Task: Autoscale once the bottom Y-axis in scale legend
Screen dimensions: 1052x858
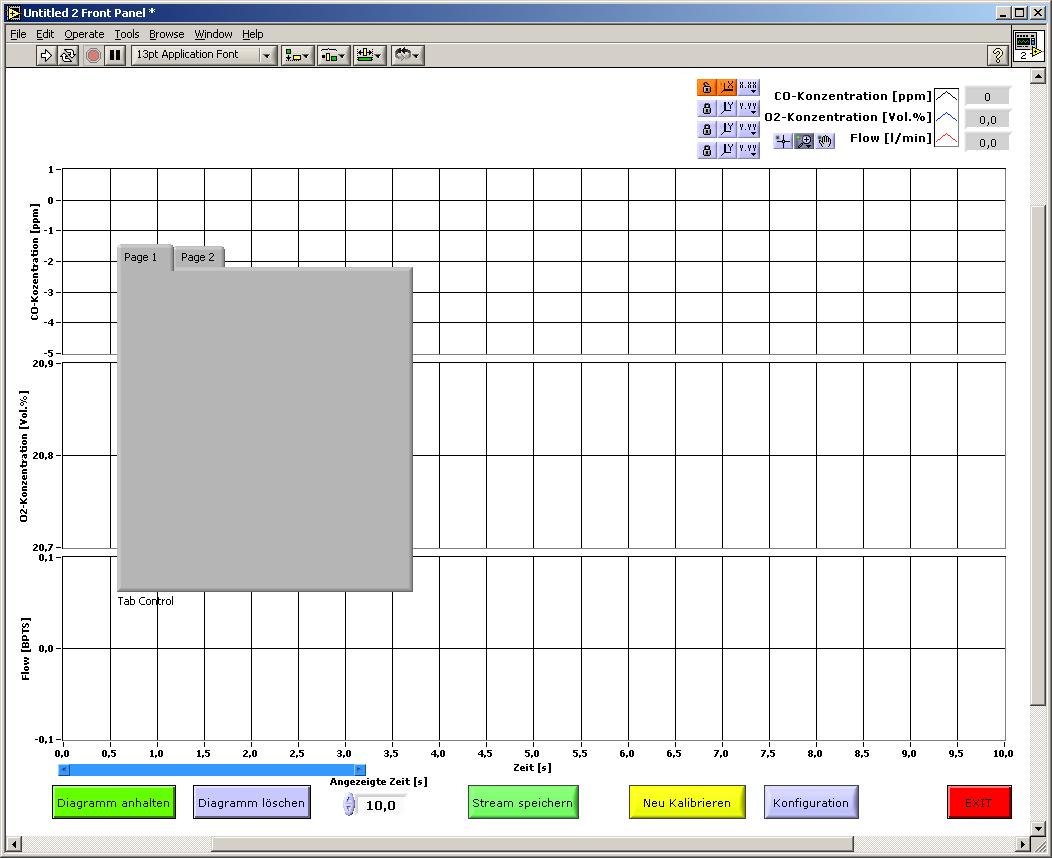Action: [x=727, y=150]
